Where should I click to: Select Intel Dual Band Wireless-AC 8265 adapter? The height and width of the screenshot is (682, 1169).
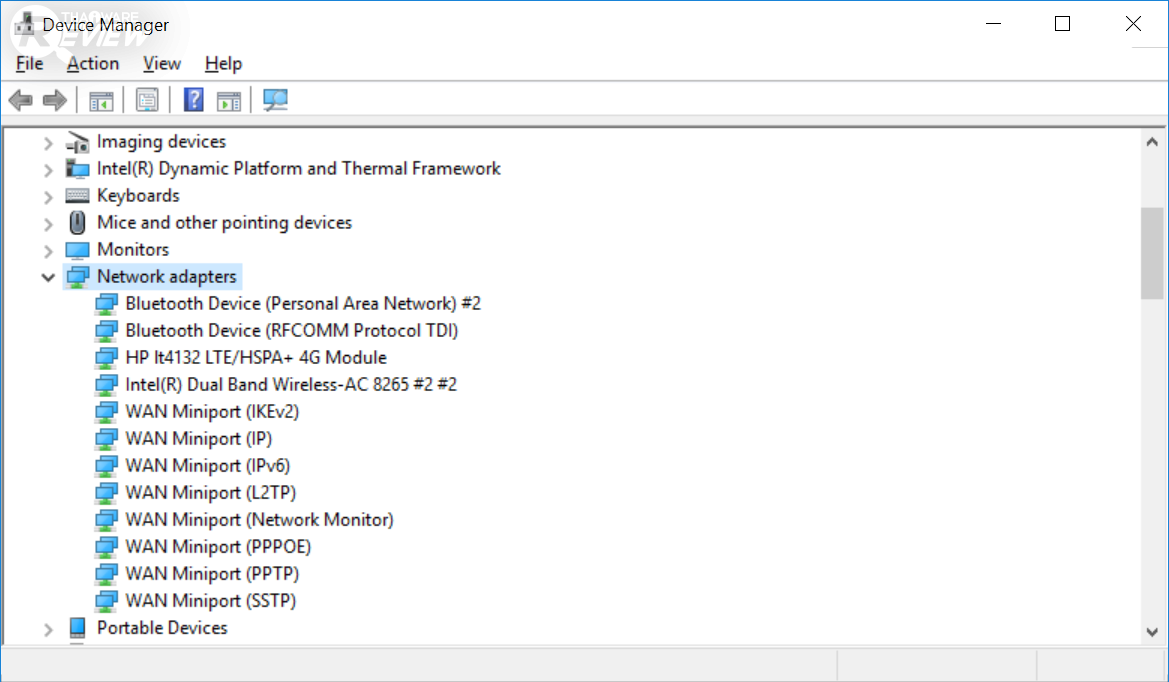click(x=290, y=384)
